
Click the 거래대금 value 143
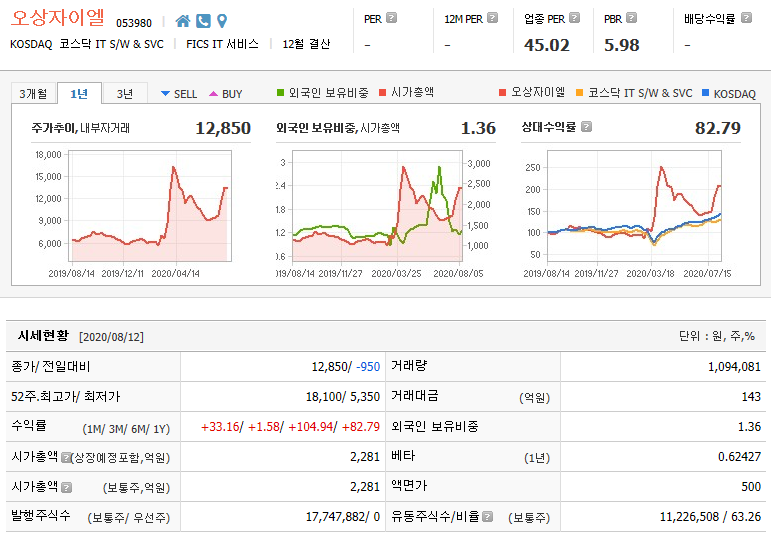click(751, 397)
